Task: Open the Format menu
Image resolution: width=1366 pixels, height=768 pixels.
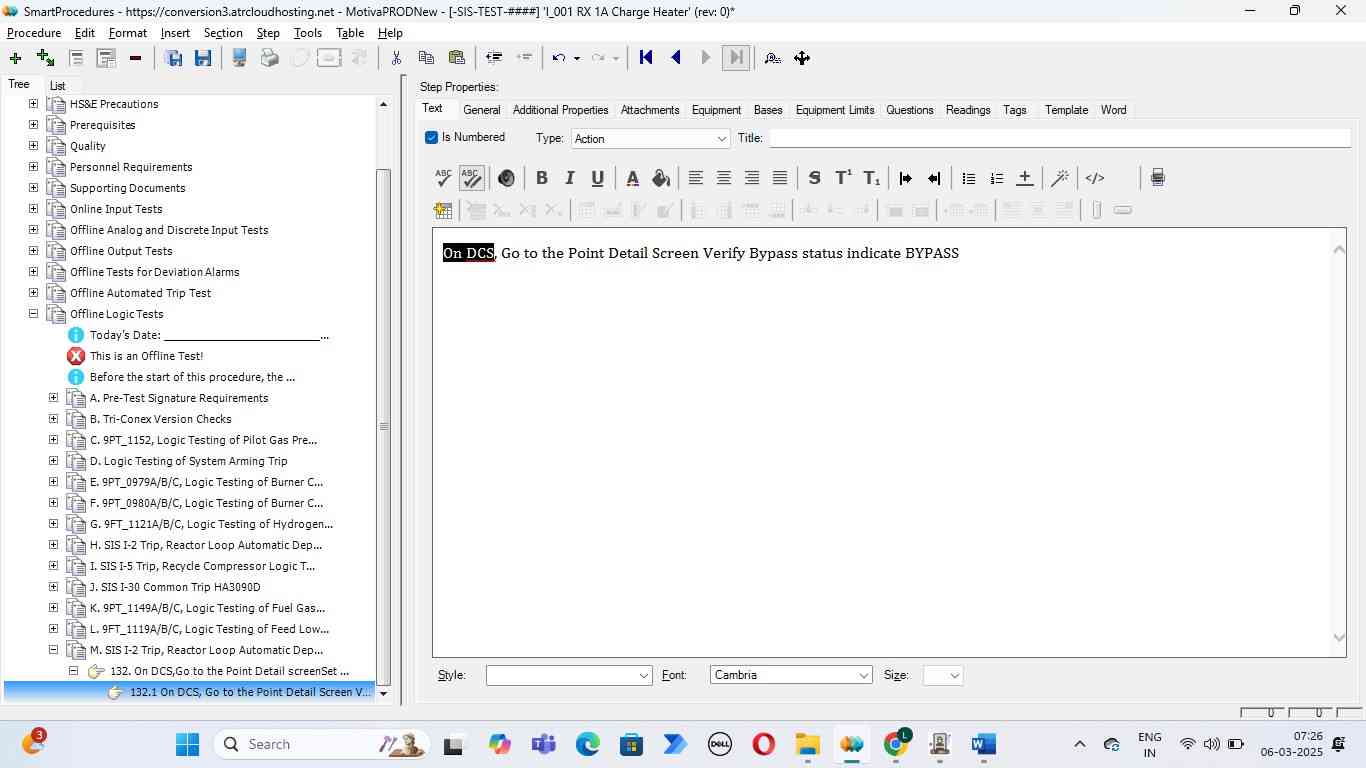Action: pyautogui.click(x=128, y=33)
